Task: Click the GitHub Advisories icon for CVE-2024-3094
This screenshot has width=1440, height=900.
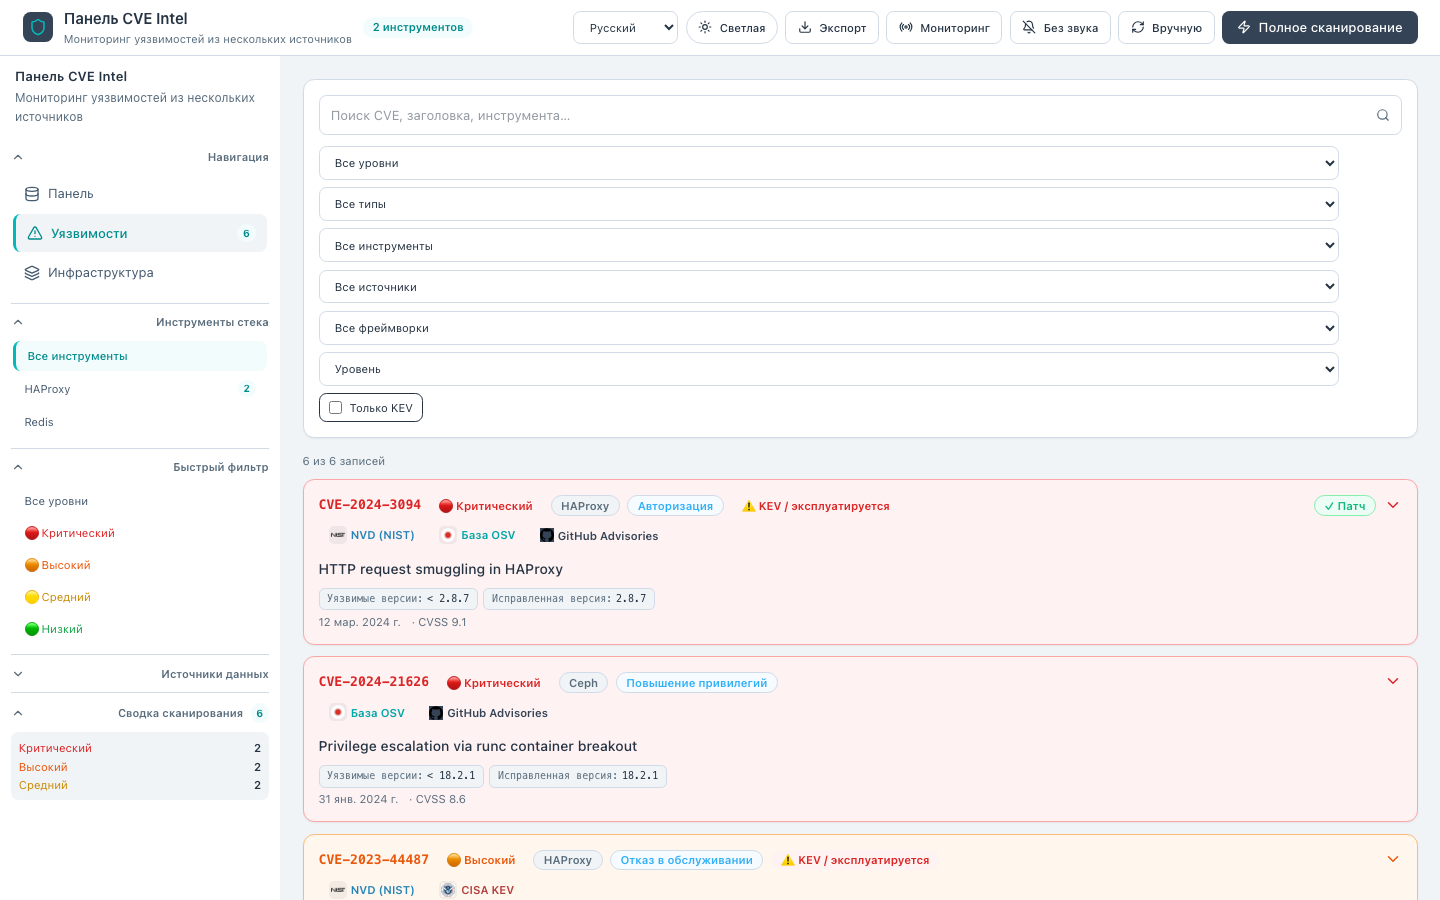Action: (547, 535)
